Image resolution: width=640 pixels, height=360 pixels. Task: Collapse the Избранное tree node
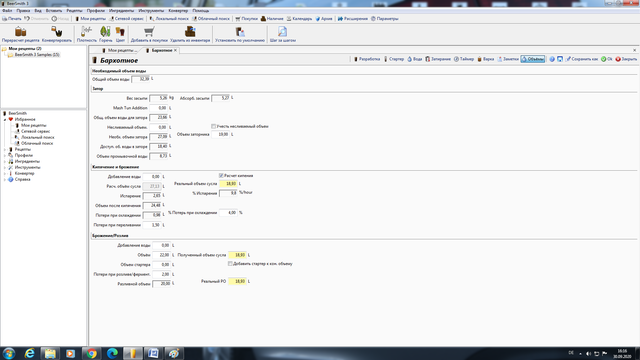pos(5,120)
